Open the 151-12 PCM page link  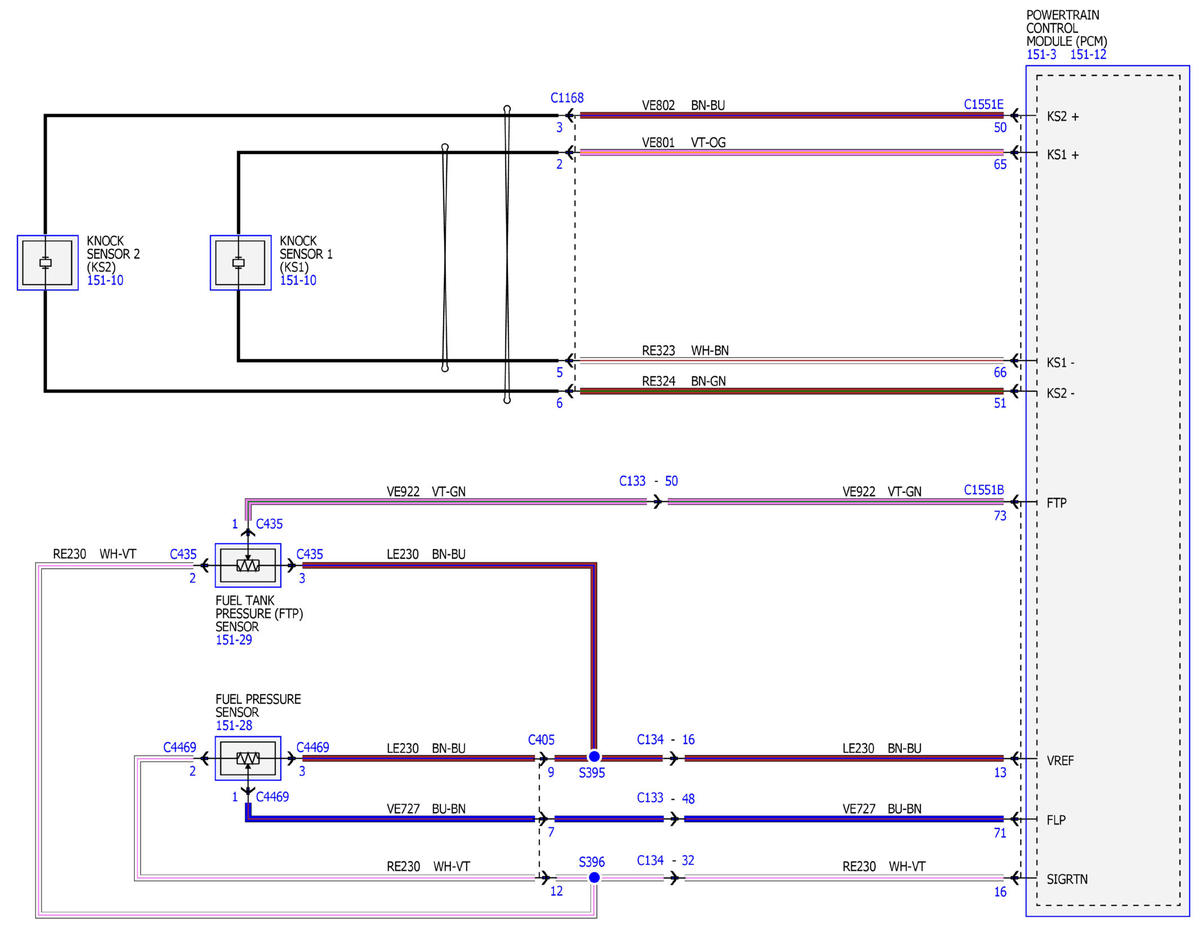(1088, 55)
